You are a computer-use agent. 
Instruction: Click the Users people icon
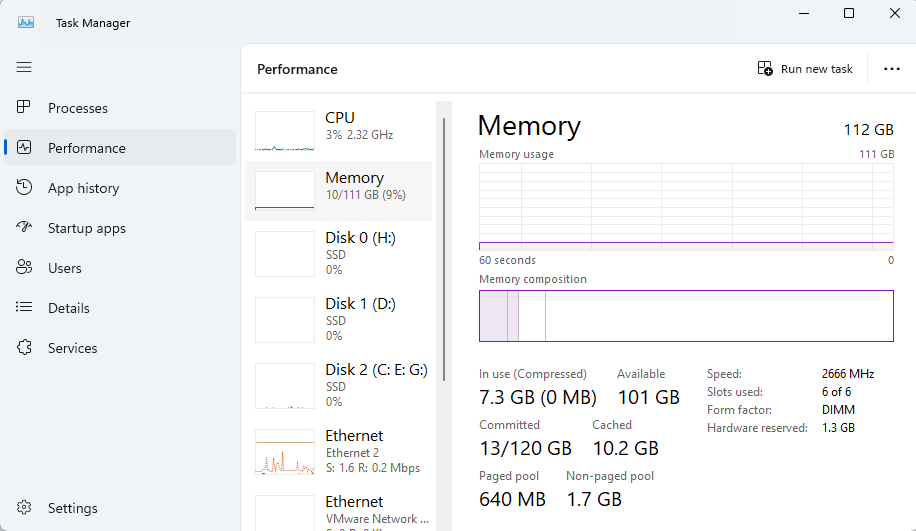(x=24, y=268)
